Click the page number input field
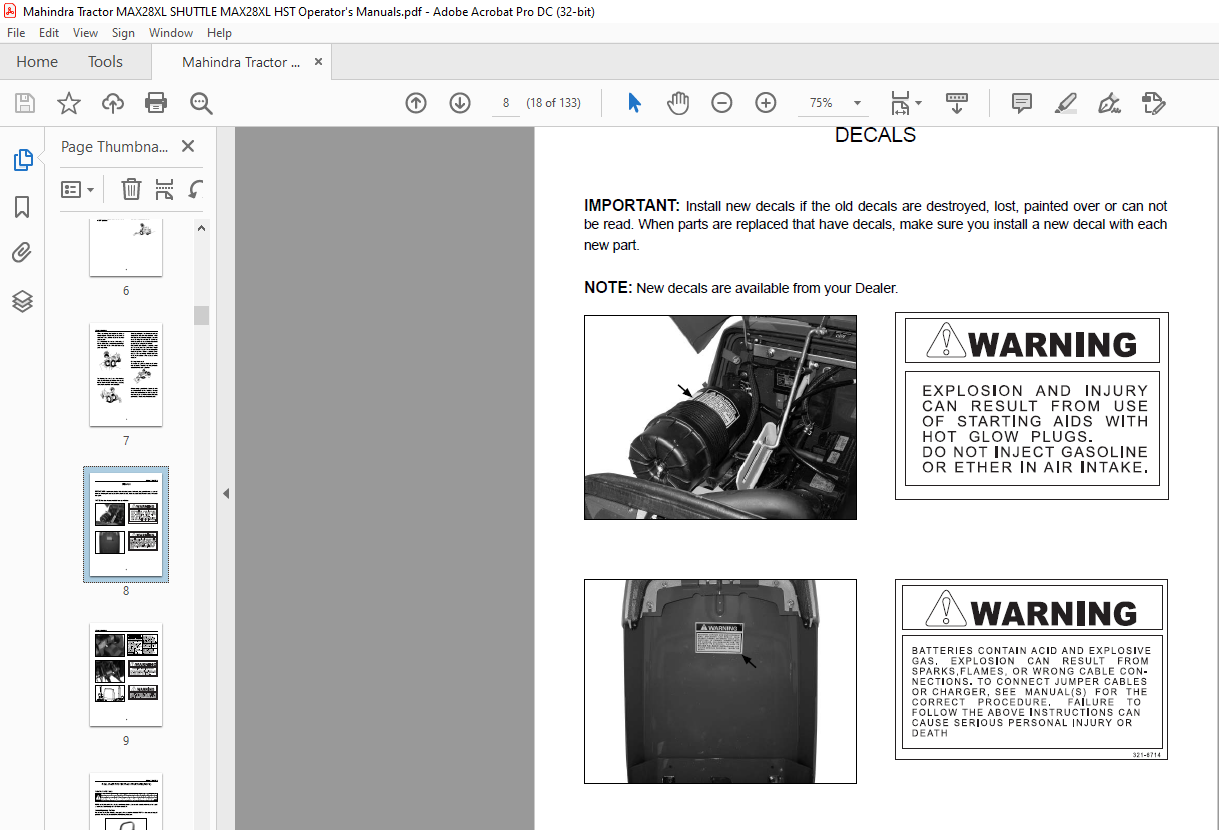The height and width of the screenshot is (830, 1219). click(x=506, y=103)
